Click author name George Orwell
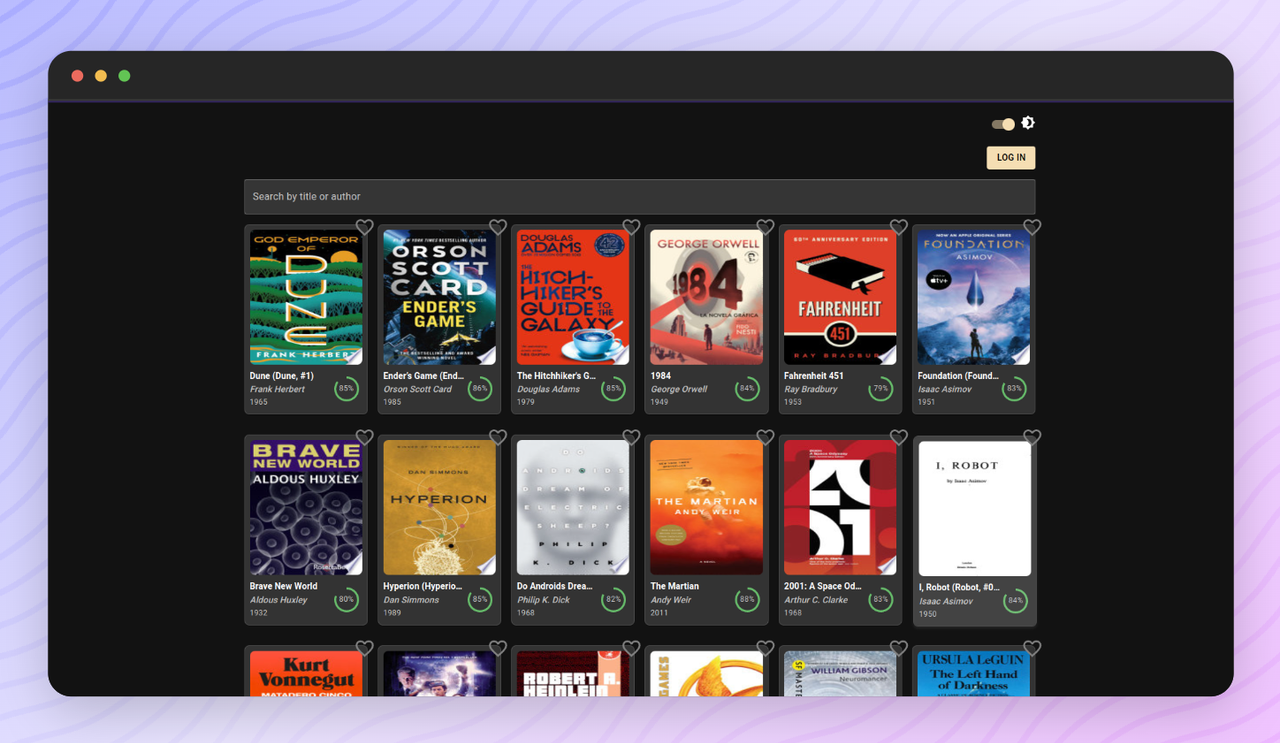This screenshot has height=743, width=1280. click(x=679, y=389)
